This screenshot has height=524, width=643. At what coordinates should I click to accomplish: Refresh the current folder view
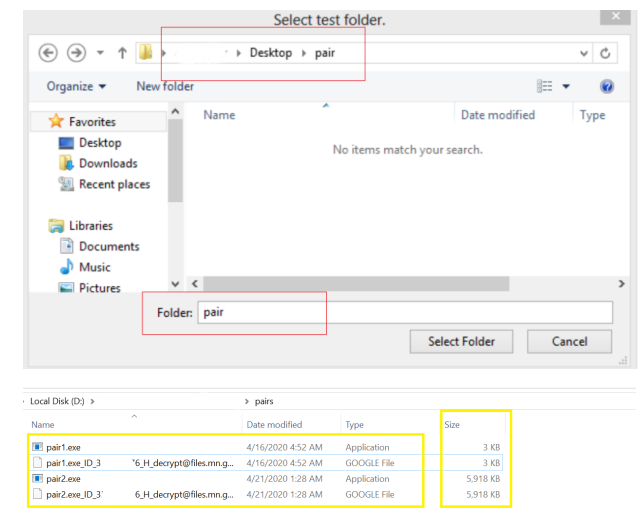[605, 53]
